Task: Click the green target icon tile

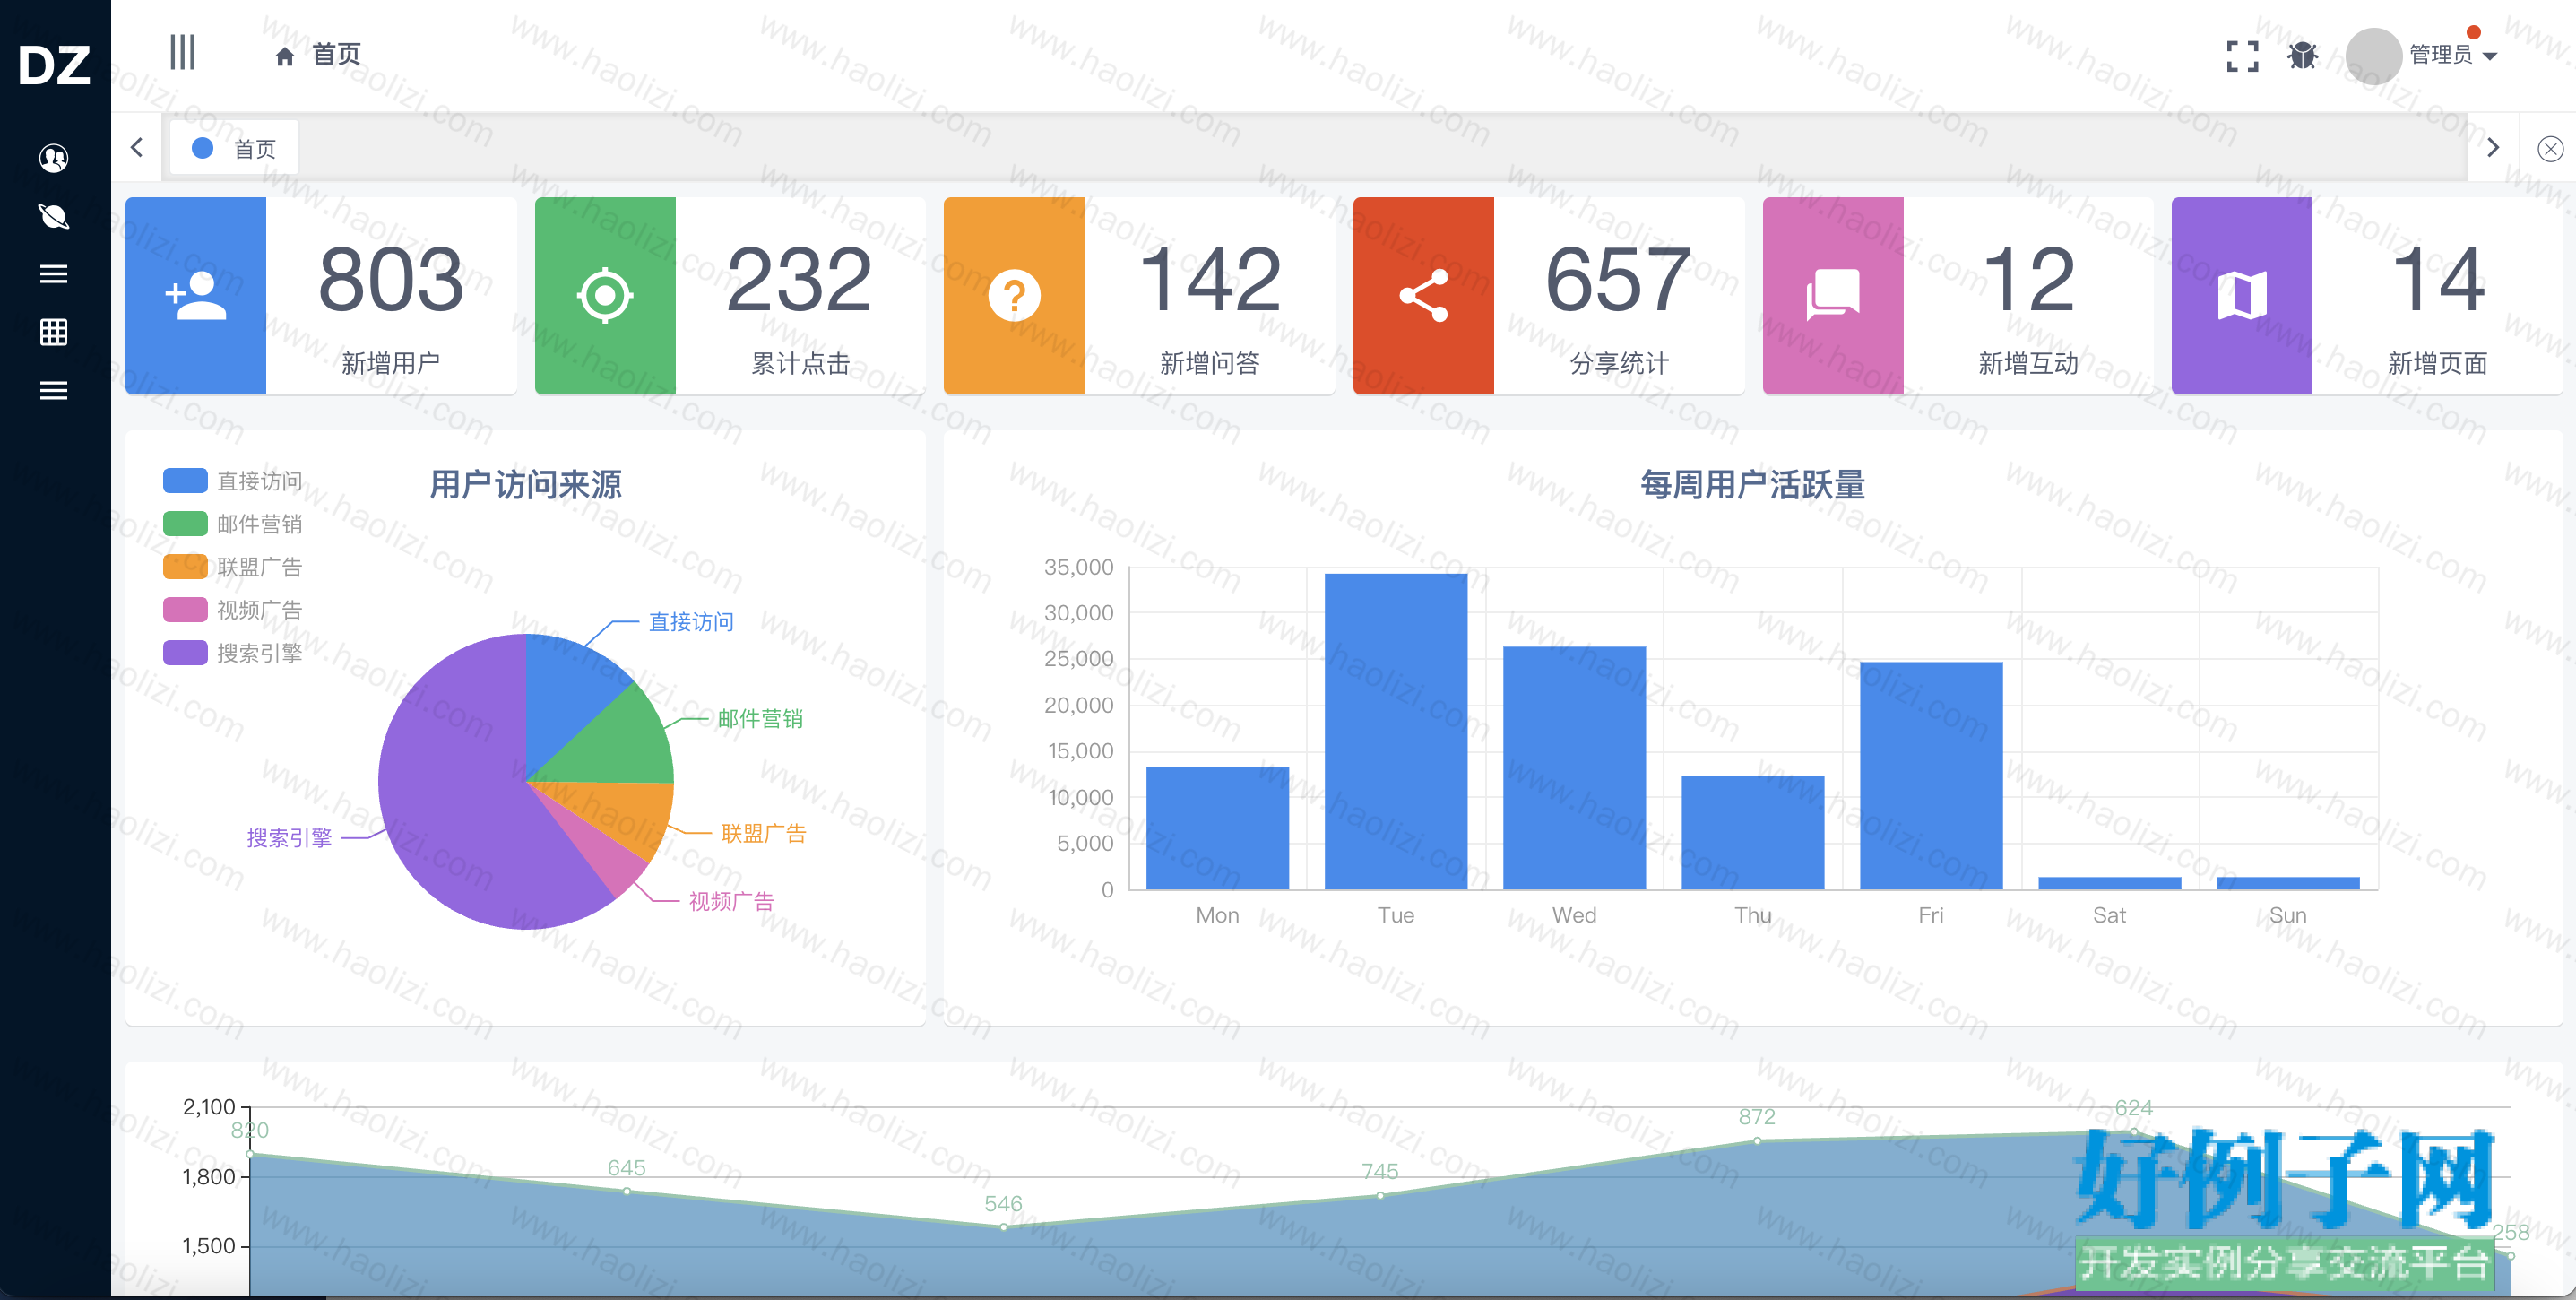Action: coord(605,295)
